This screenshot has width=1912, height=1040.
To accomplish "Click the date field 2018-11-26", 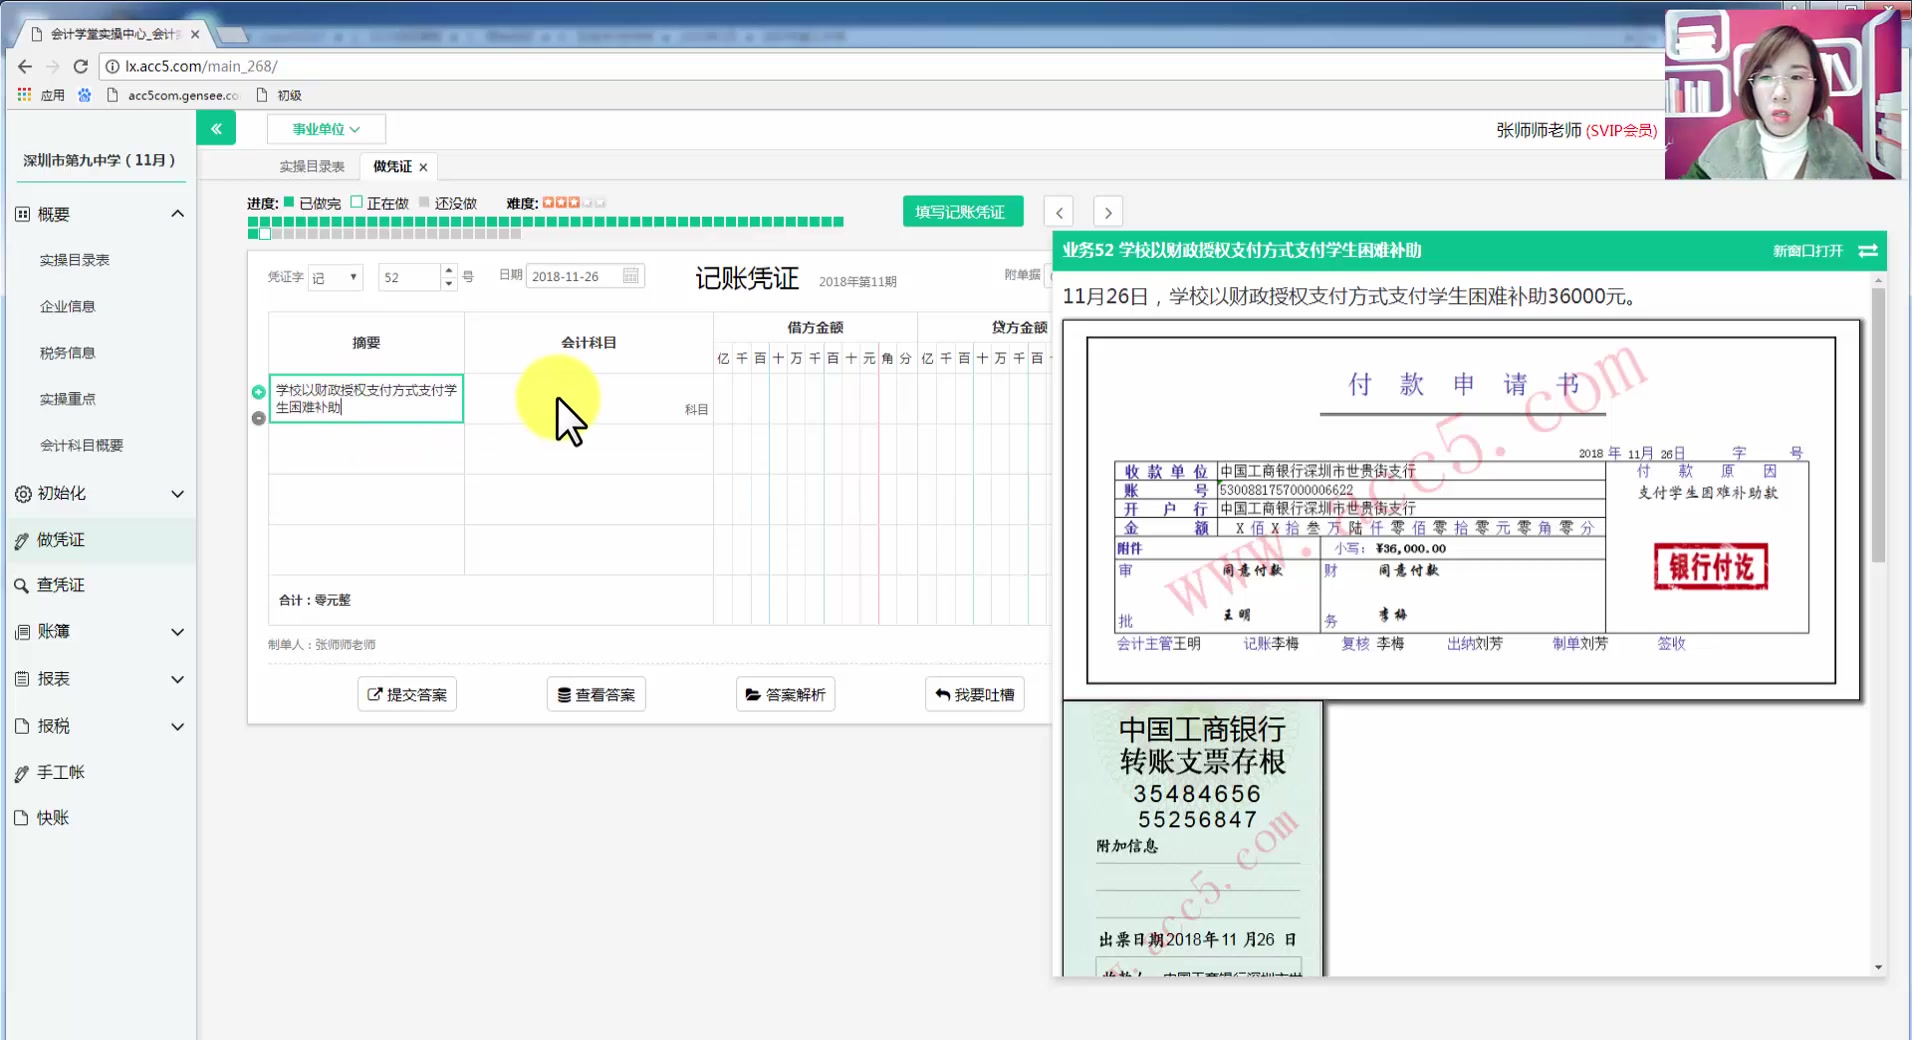I will click(x=585, y=276).
